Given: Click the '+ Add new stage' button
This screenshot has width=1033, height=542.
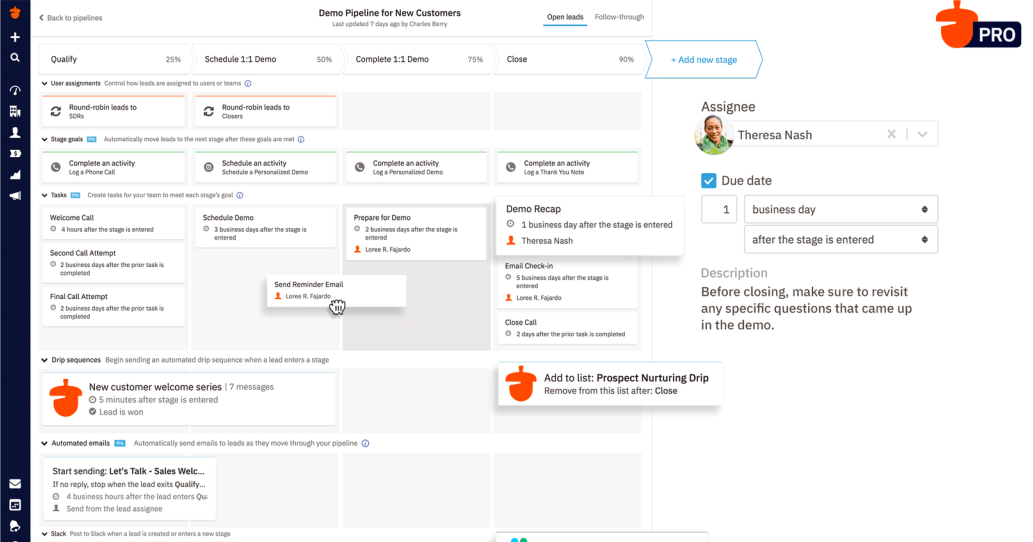Looking at the screenshot, I should (704, 60).
